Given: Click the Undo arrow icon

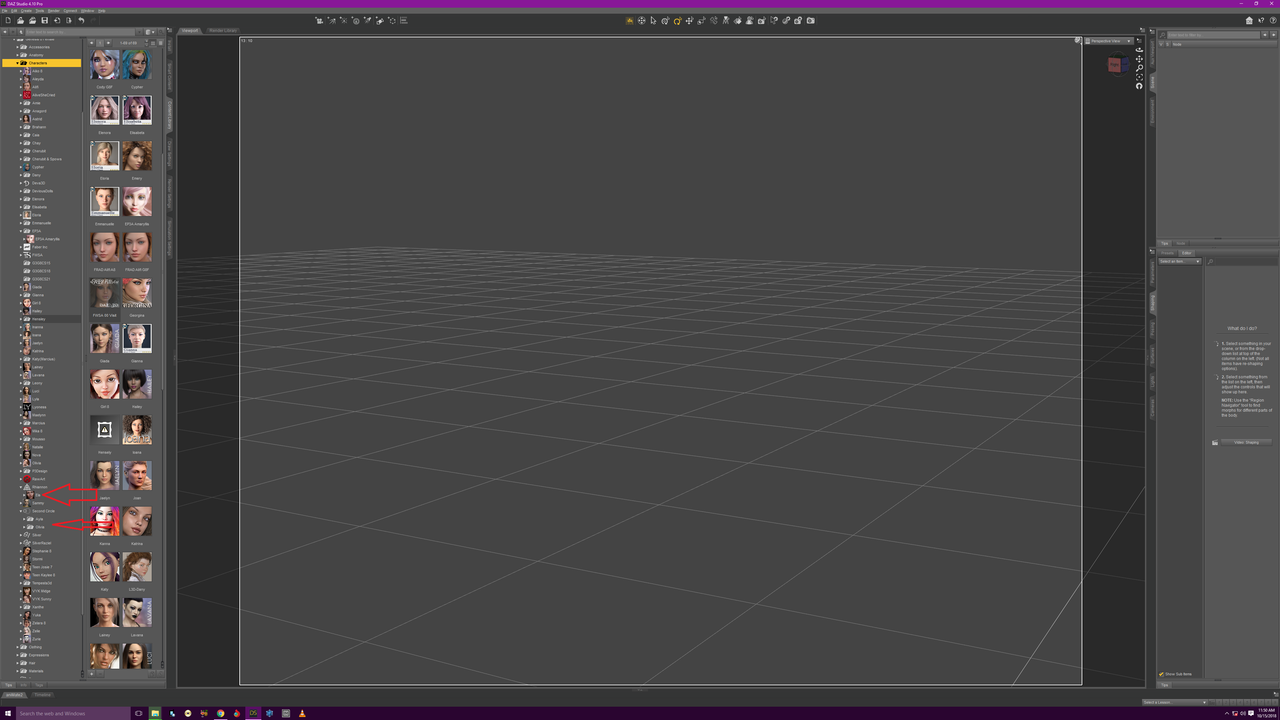Looking at the screenshot, I should tap(81, 20).
